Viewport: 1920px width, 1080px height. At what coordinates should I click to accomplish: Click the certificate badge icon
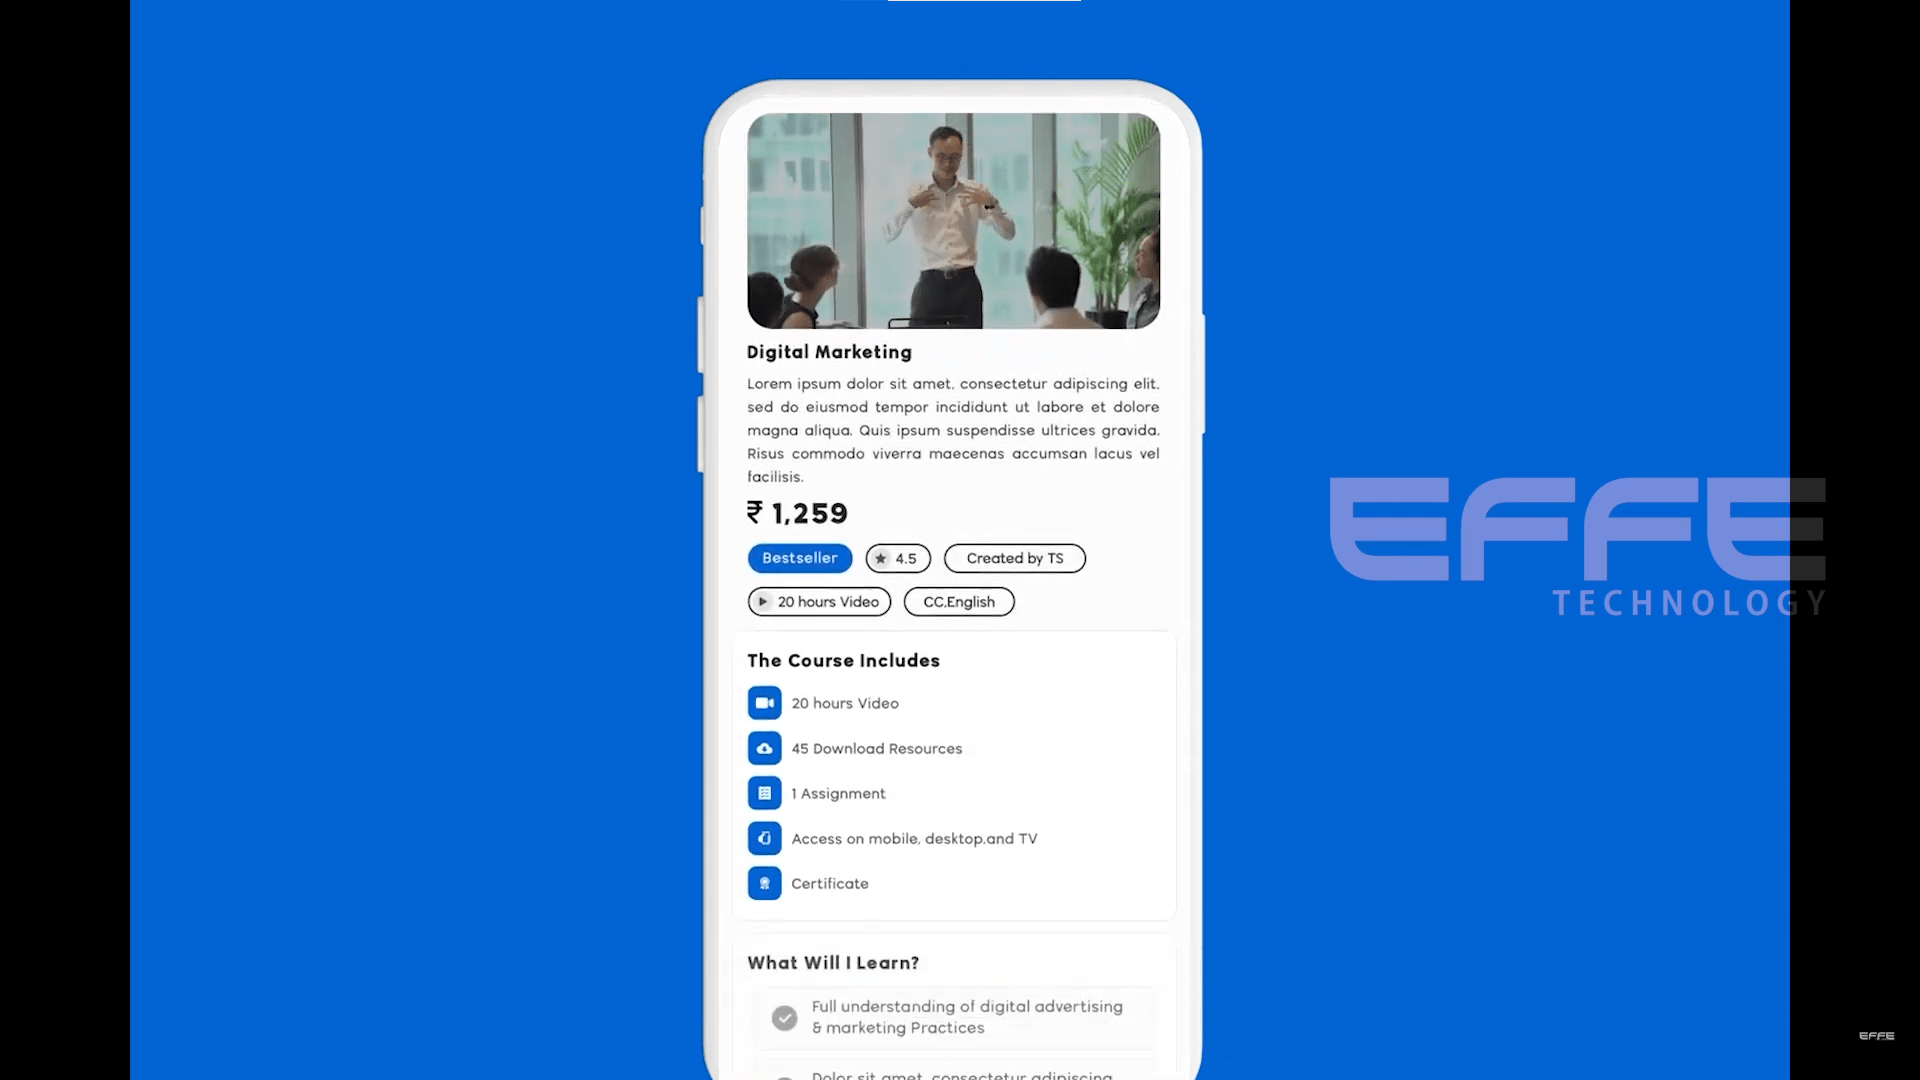(x=764, y=884)
